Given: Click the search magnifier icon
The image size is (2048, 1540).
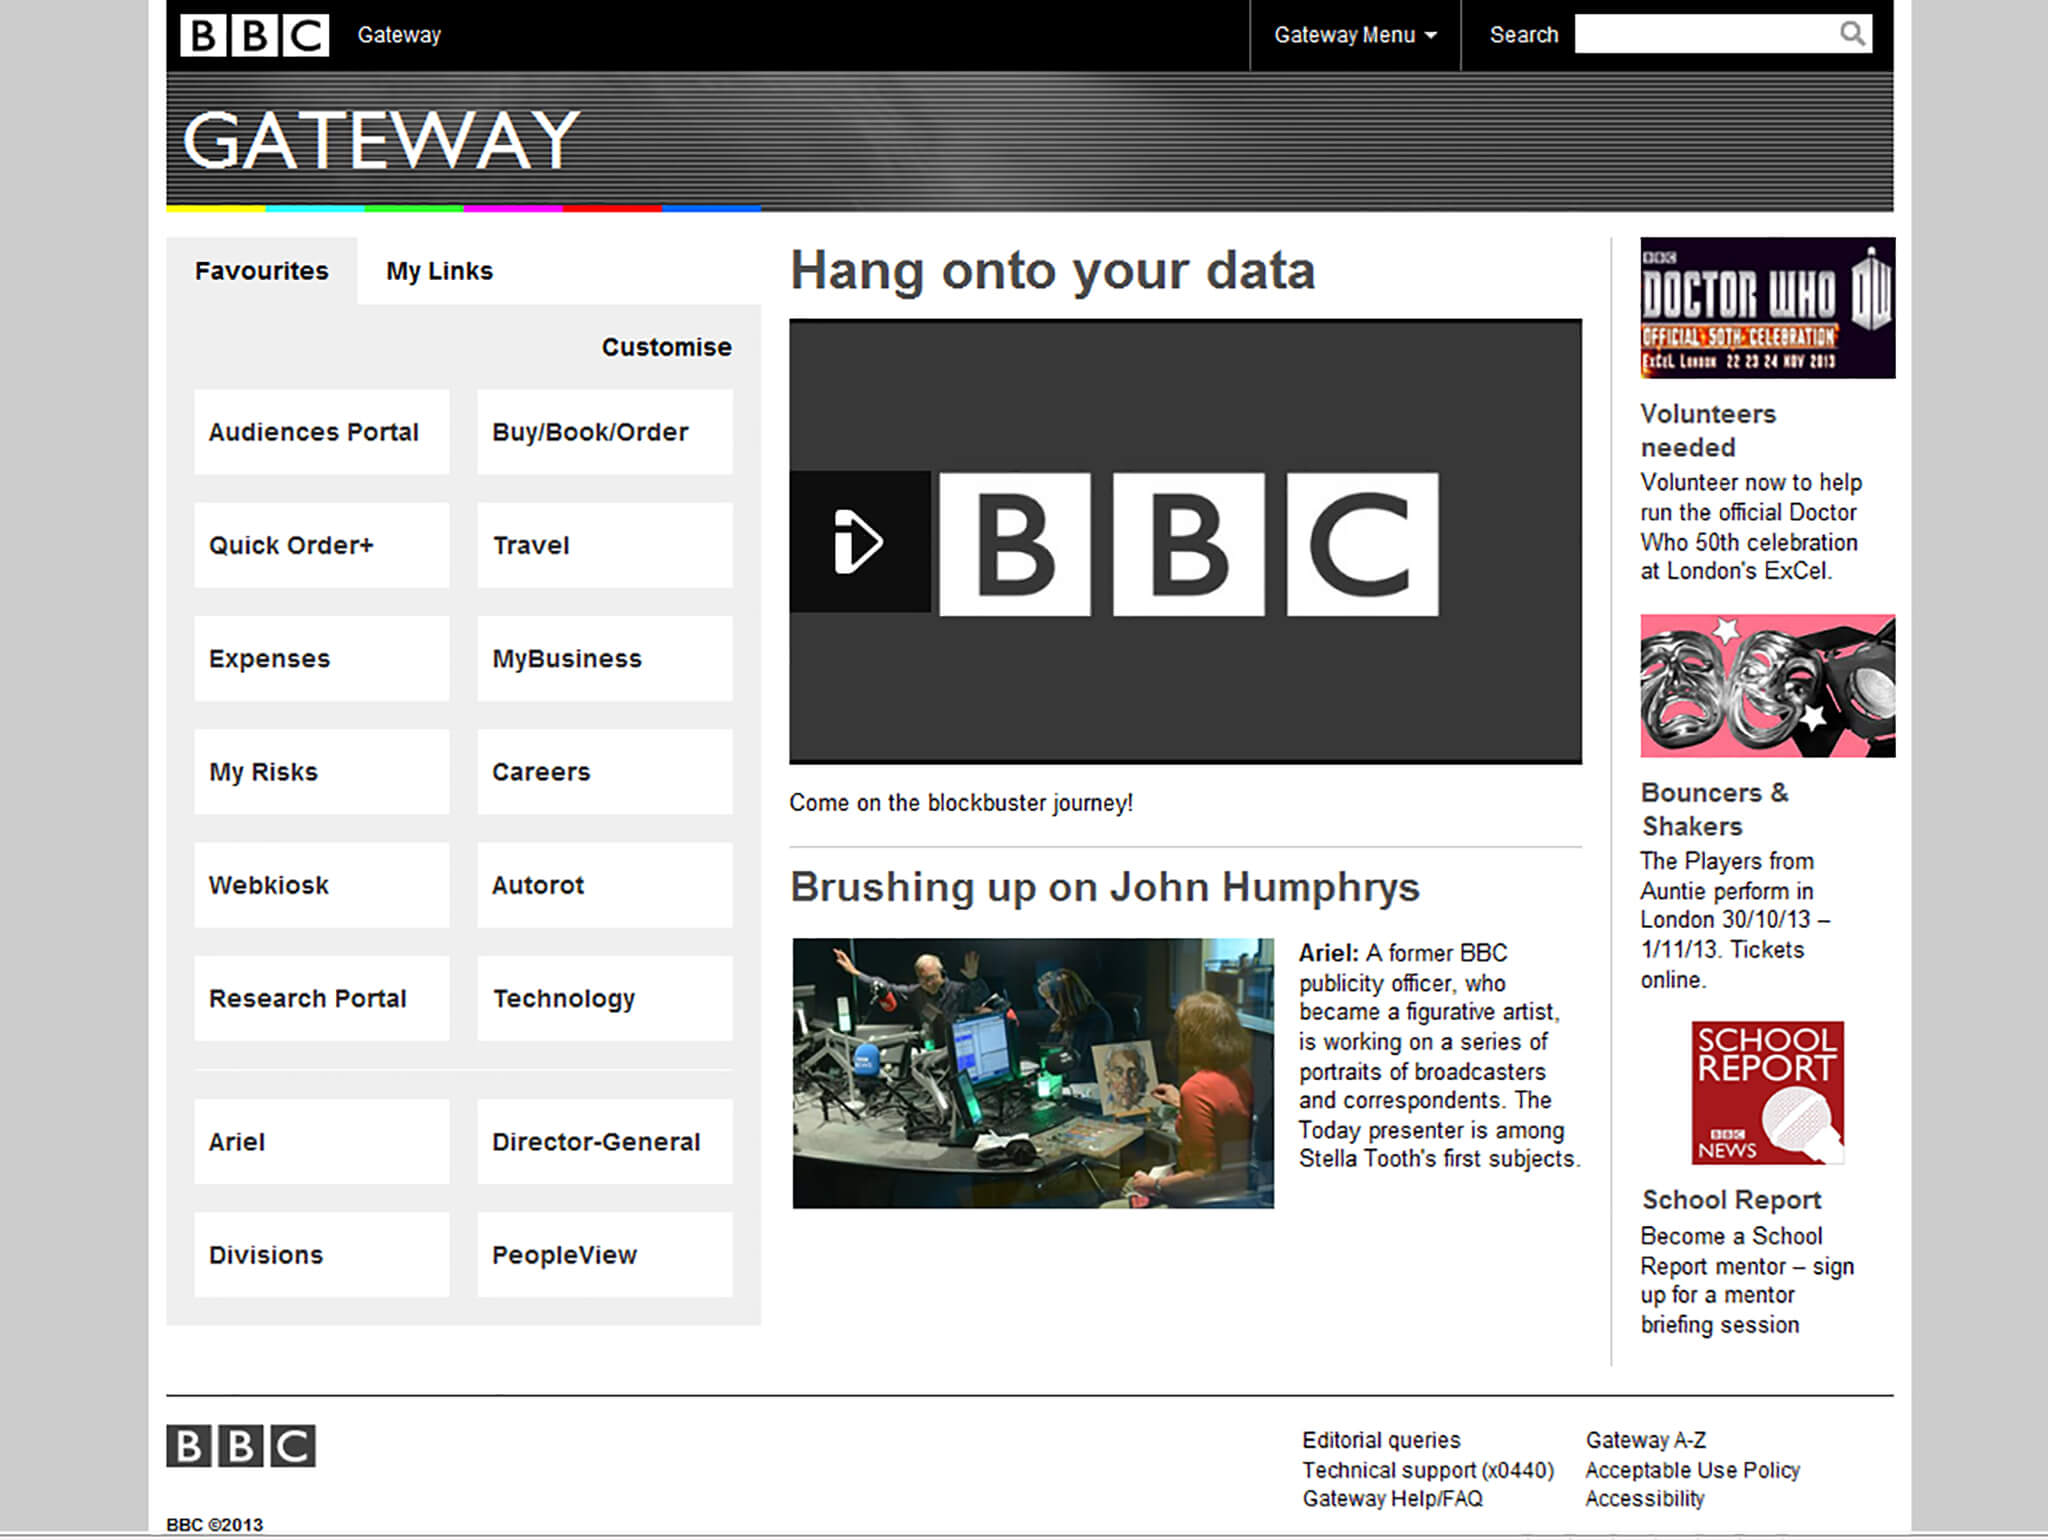Looking at the screenshot, I should [1852, 34].
